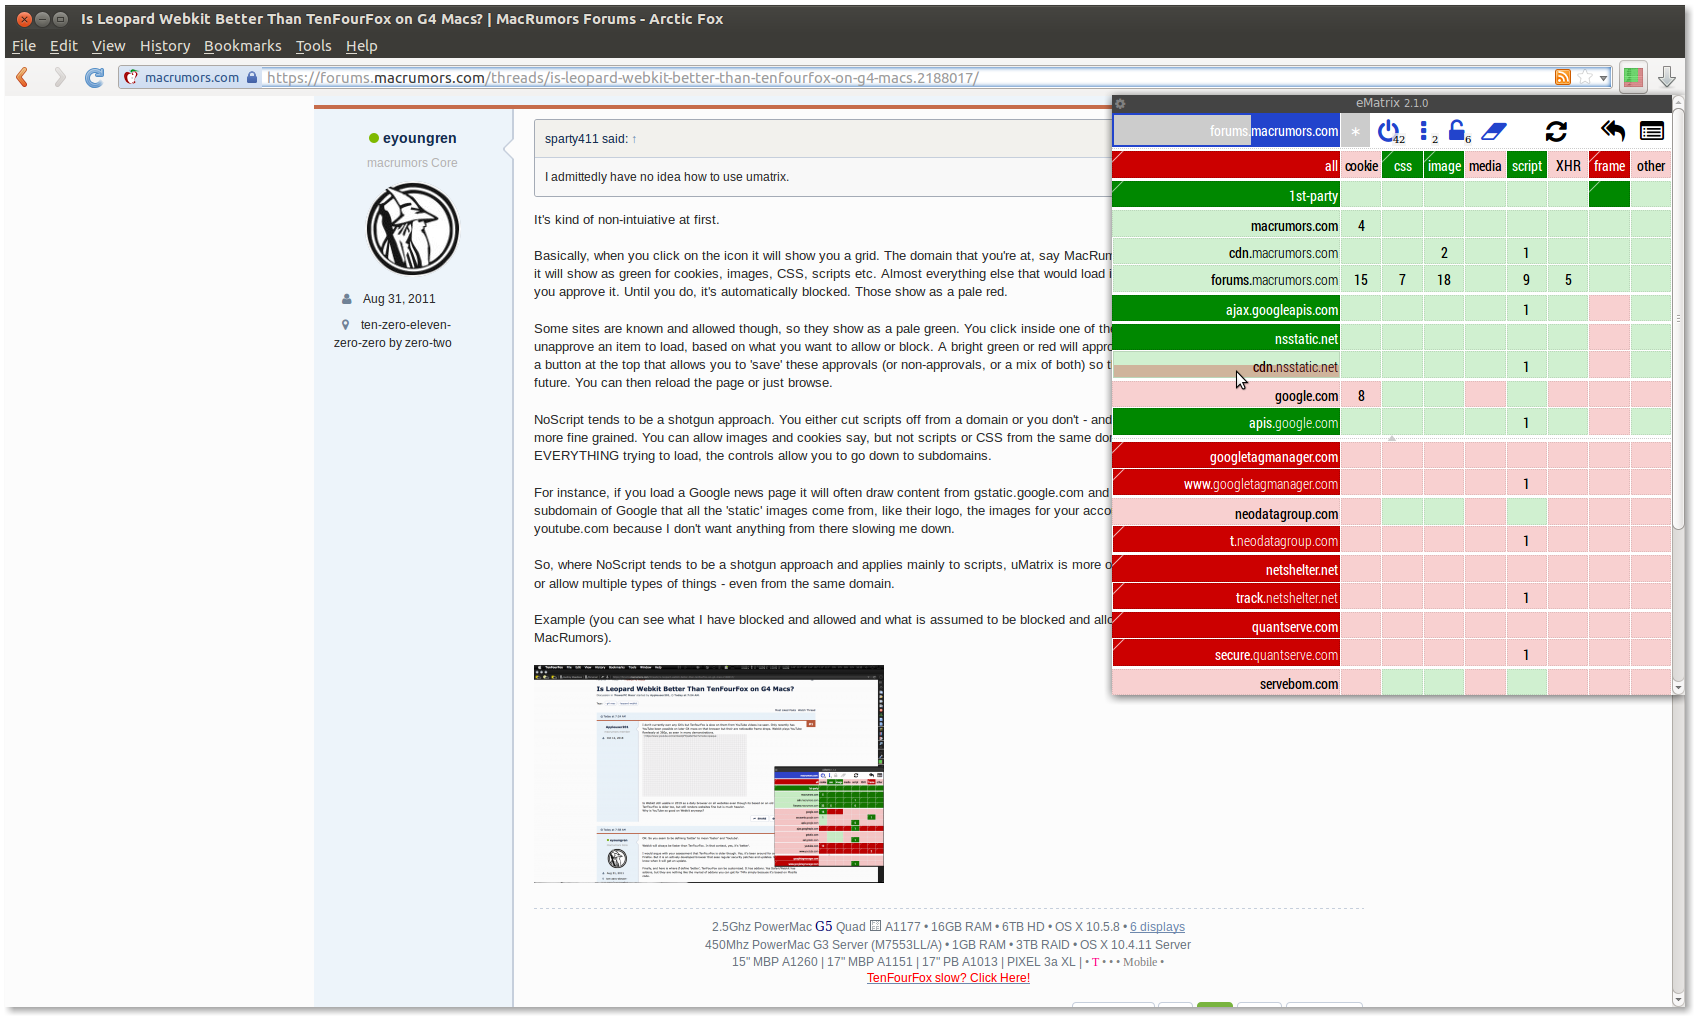Click the eraser icon in eMatrix
The image size is (1694, 1016).
(1494, 131)
